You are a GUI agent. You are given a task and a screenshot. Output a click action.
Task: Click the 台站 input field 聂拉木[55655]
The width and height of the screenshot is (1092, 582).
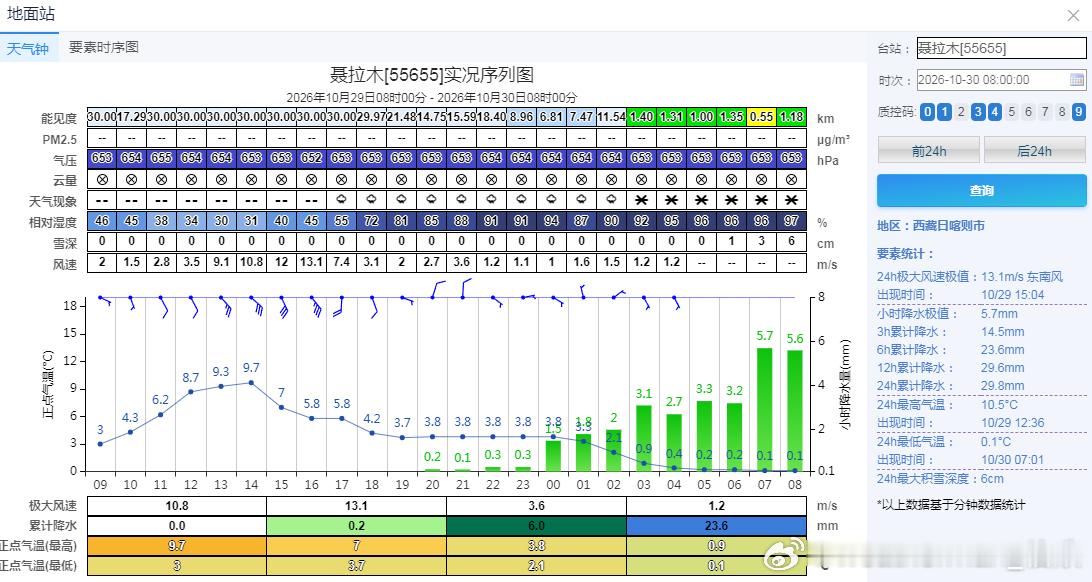click(1001, 48)
